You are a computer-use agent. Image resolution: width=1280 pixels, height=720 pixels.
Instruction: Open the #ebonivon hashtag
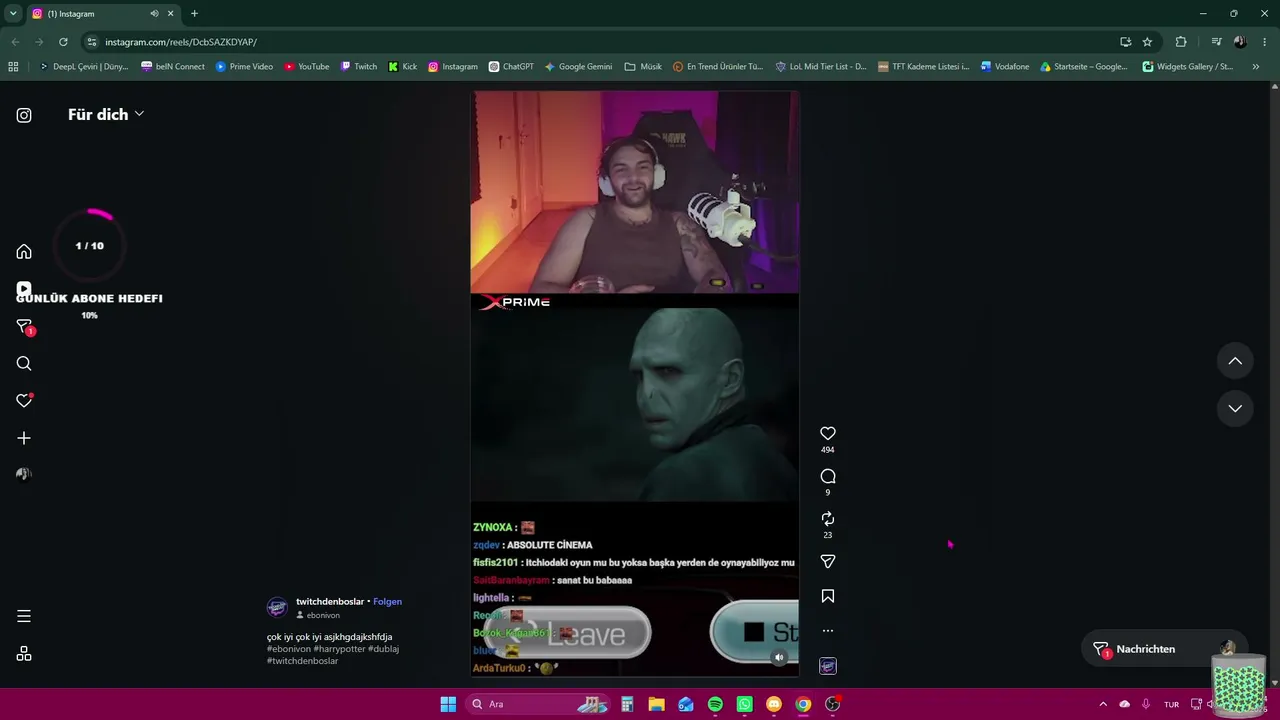tap(289, 649)
